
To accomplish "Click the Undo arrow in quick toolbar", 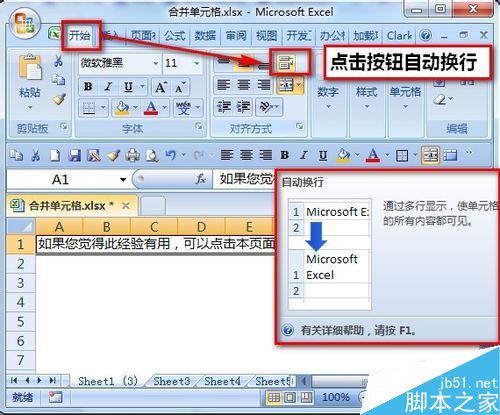I will coord(171,155).
